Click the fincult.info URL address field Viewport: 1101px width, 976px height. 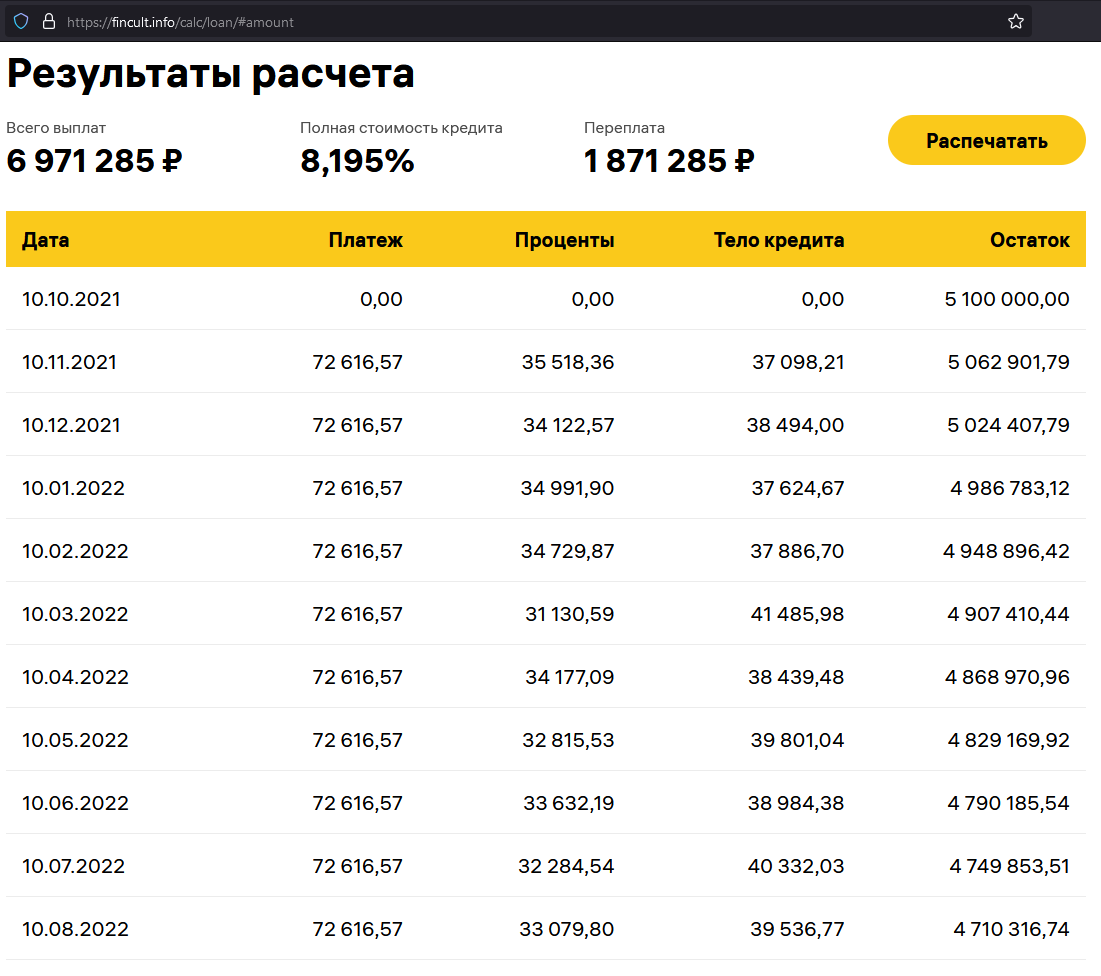(518, 22)
